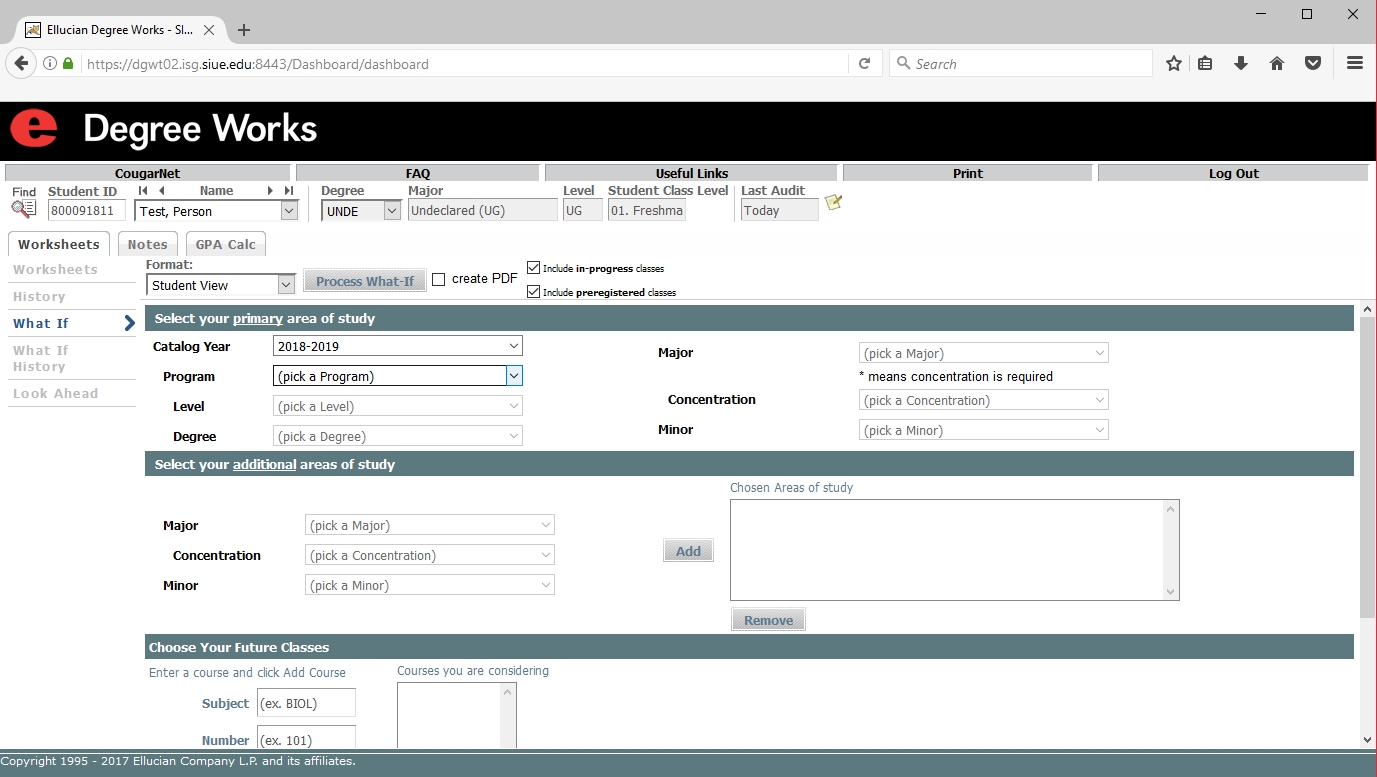This screenshot has width=1377, height=777.
Task: Open the notes icon beside Last Audit
Action: (833, 203)
